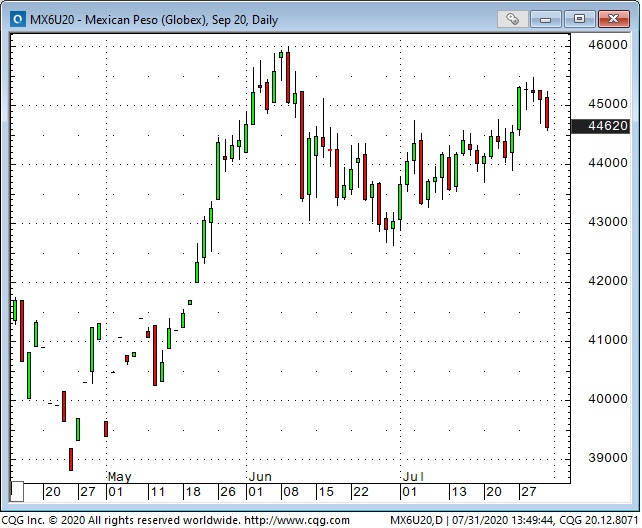Viewport: 642px width, 528px height.
Task: Click the date label 11 in May
Action: (157, 492)
